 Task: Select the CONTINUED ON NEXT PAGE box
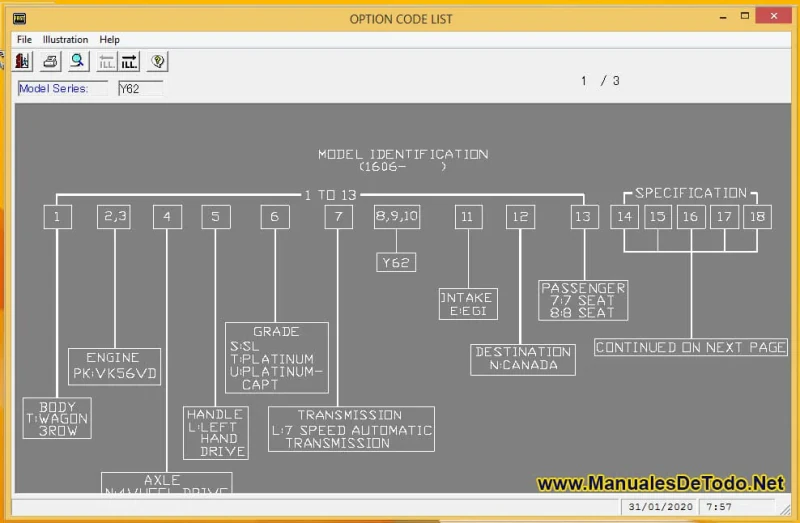point(690,347)
